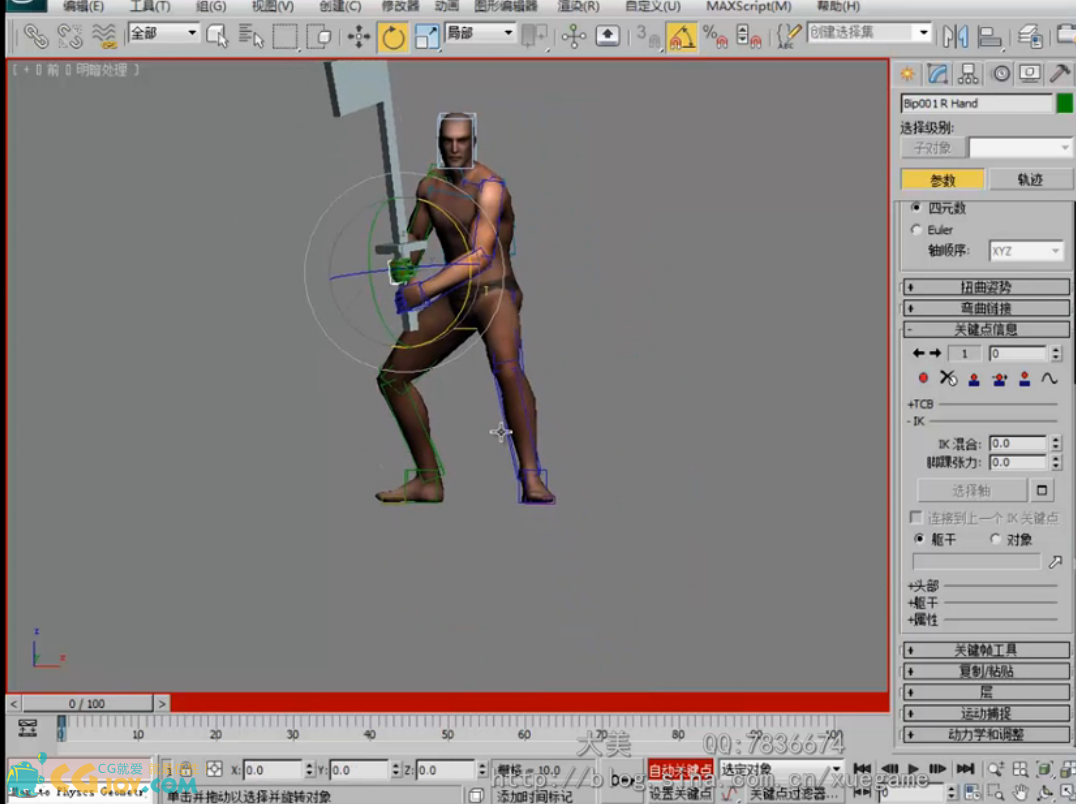Click the Go to Start playback button
The image size is (1076, 804).
(863, 768)
